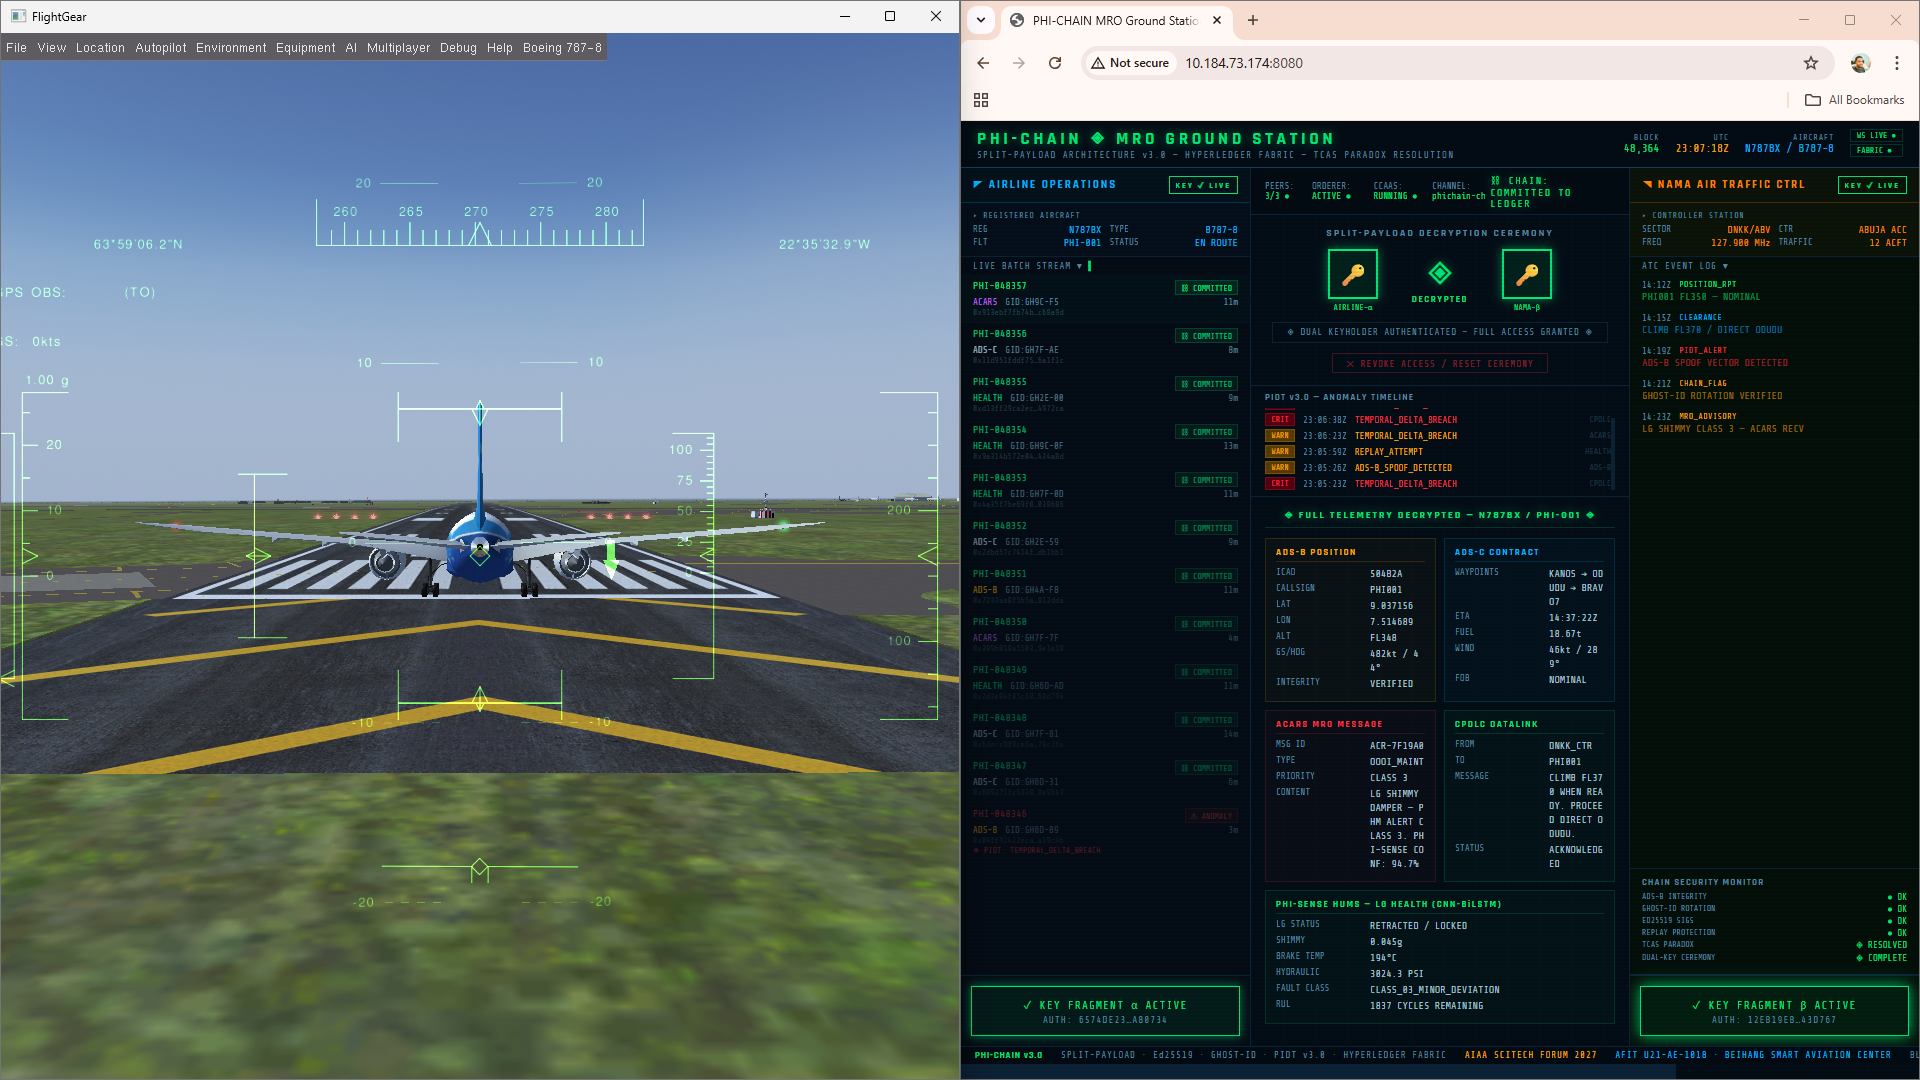Open the Multiplayer menu in FlightGear
Image resolution: width=1920 pixels, height=1080 pixels.
pos(398,48)
